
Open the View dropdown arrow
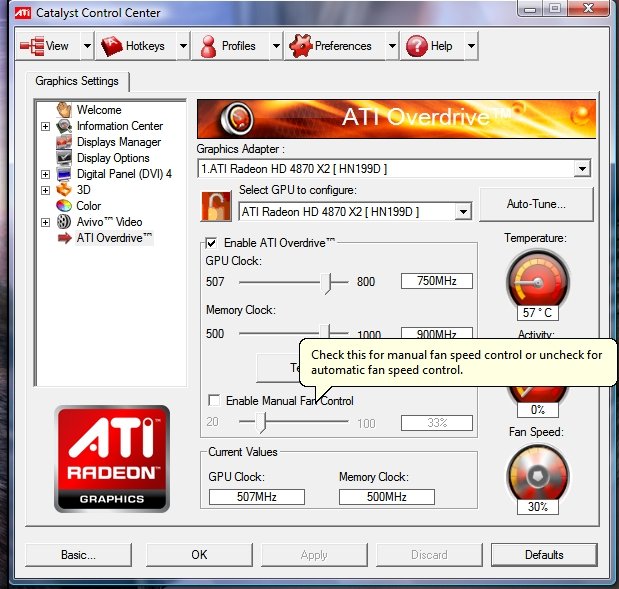pyautogui.click(x=87, y=46)
